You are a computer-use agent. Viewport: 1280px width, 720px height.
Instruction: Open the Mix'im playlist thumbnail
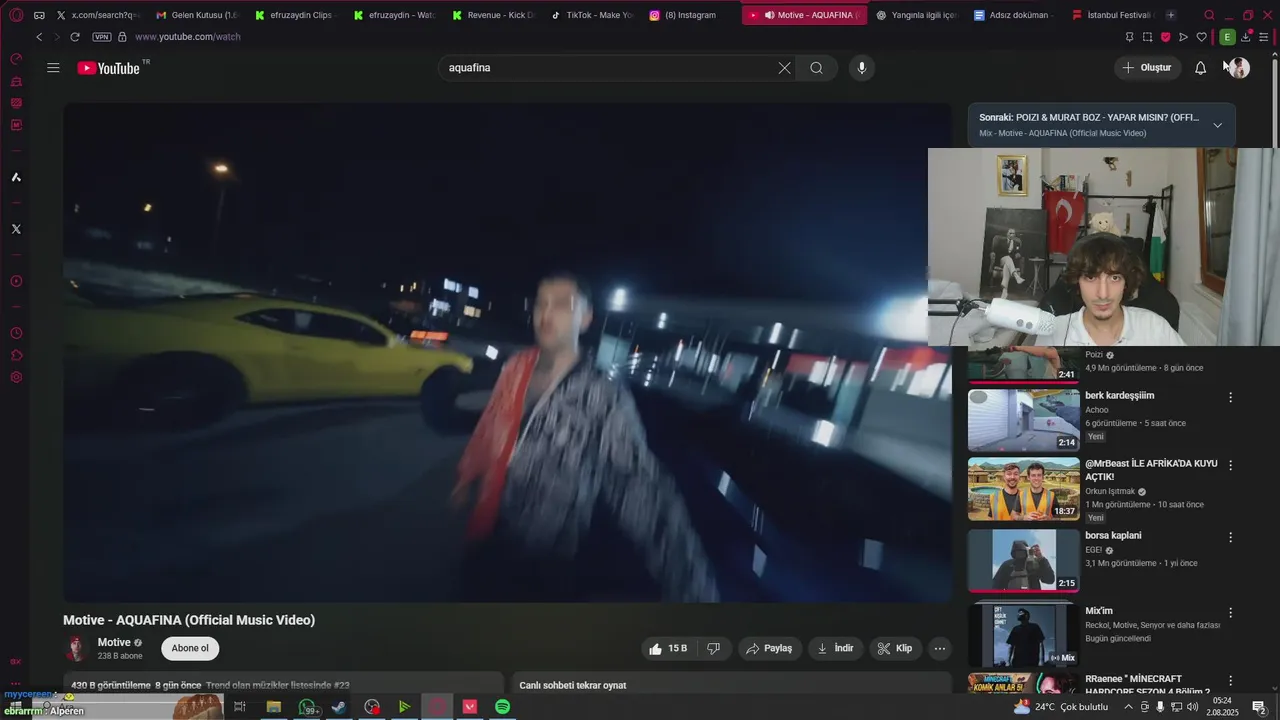1024,635
